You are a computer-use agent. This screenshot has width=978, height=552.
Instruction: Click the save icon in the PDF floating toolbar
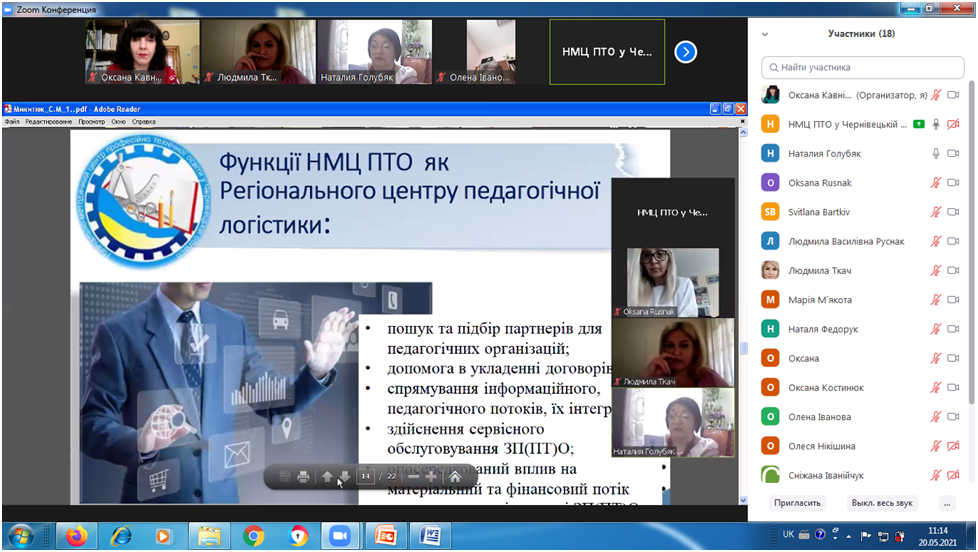(285, 477)
